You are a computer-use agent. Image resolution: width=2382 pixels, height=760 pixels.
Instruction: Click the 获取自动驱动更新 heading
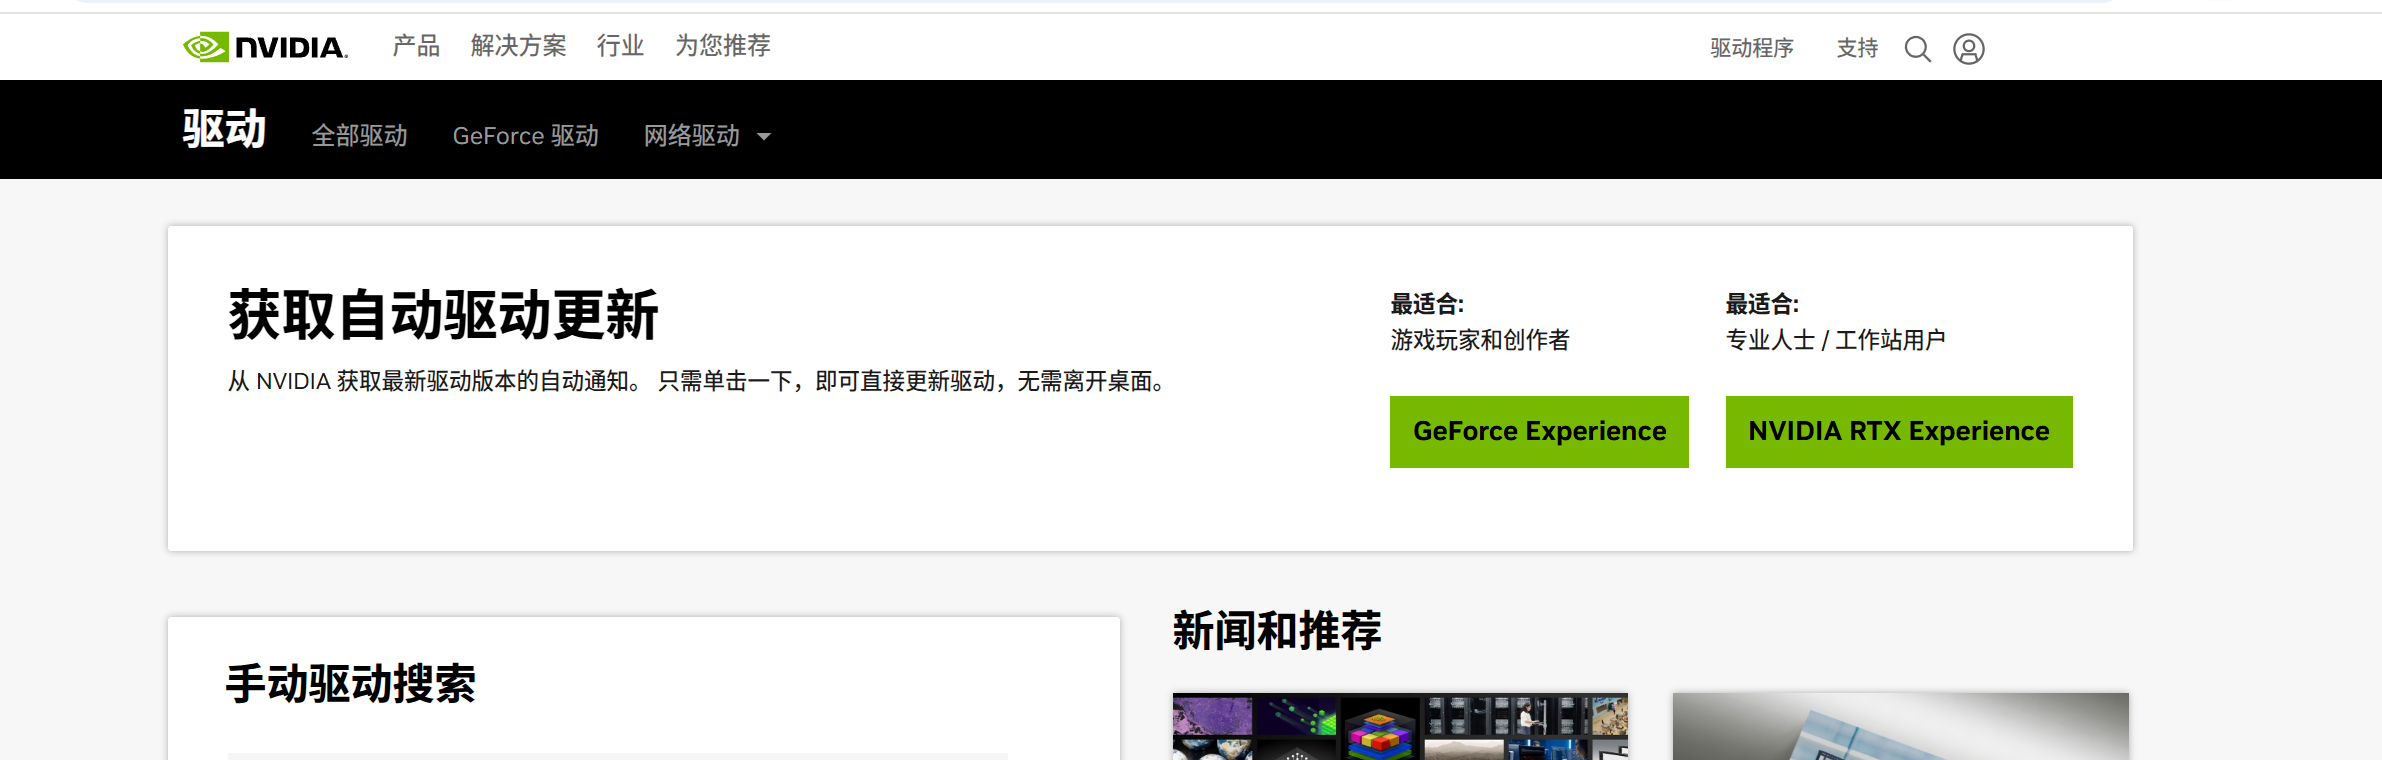(x=443, y=315)
